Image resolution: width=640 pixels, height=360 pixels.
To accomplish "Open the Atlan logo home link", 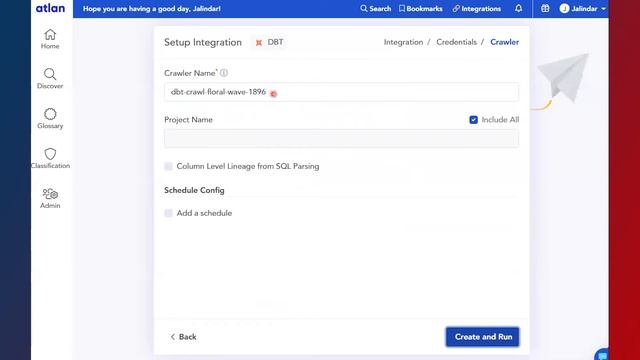I will (x=50, y=8).
